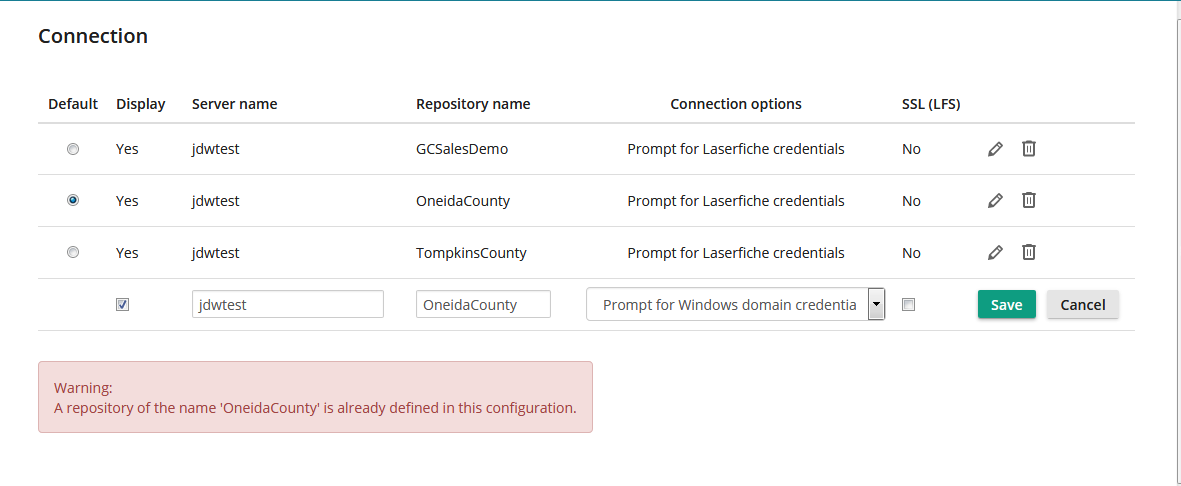This screenshot has height=486, width=1181.
Task: Delete the GCSalesDemo repository entry
Action: 1029,148
